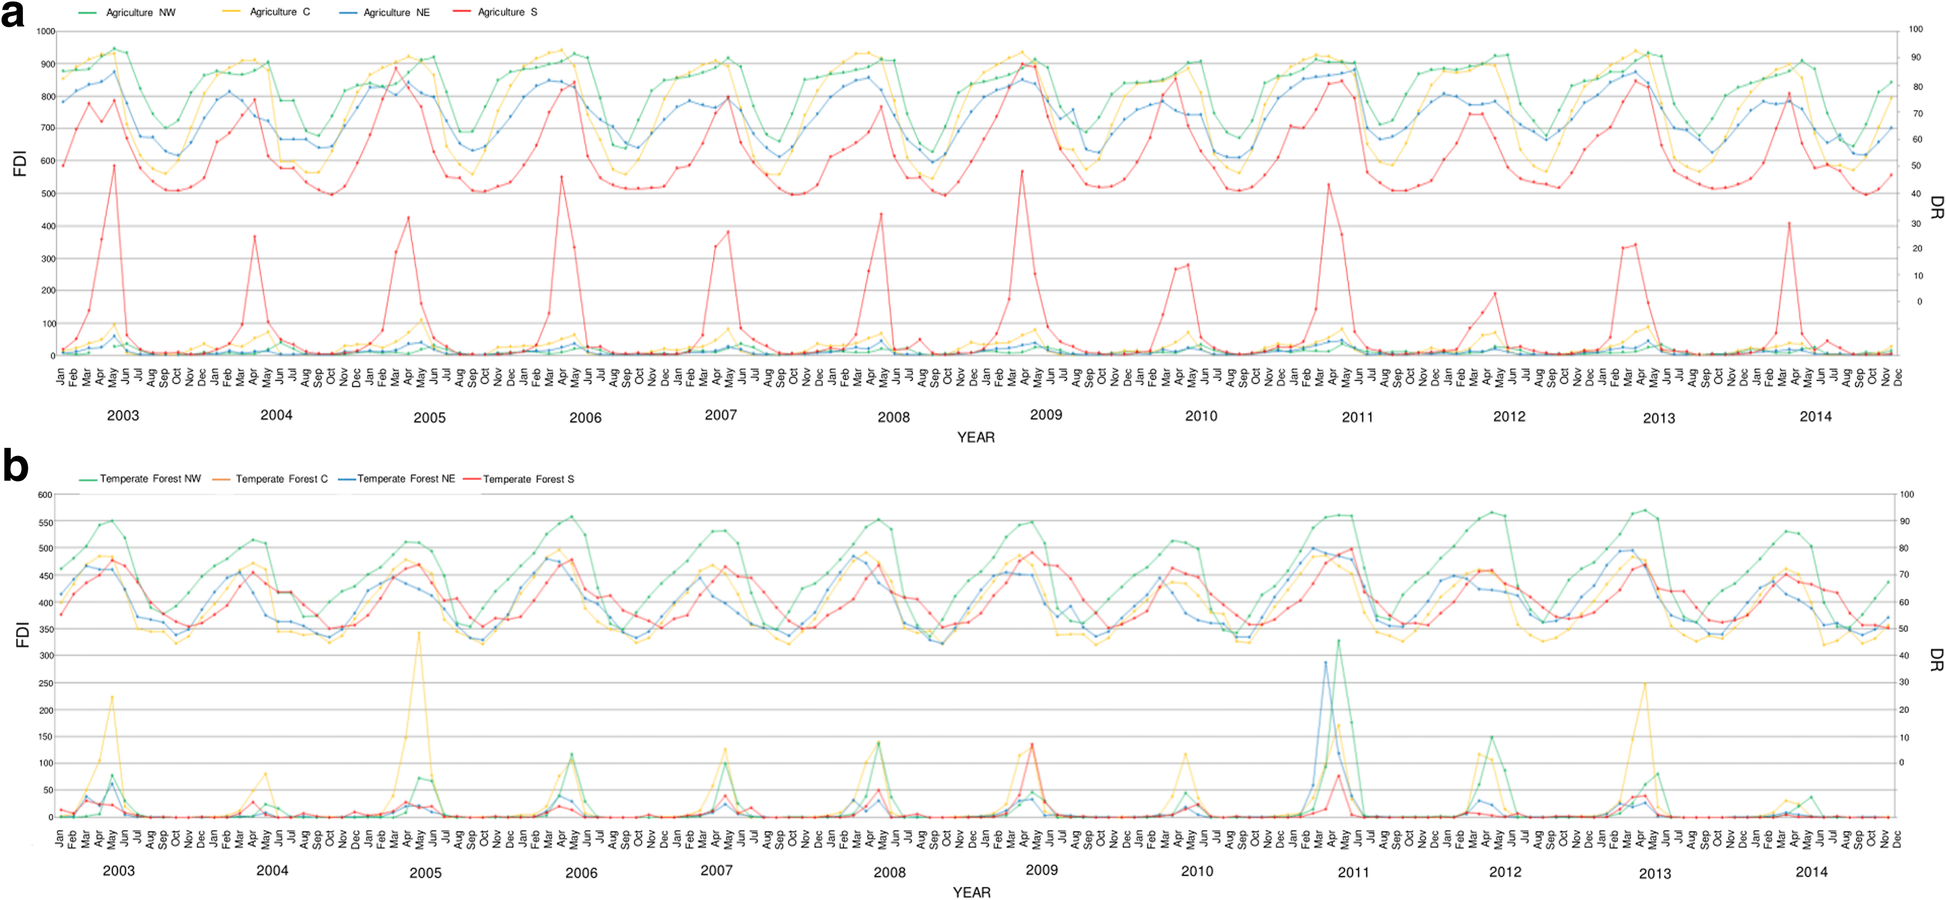Click the panel letter 'a' label
Screen dimensions: 1946x900
point(13,16)
